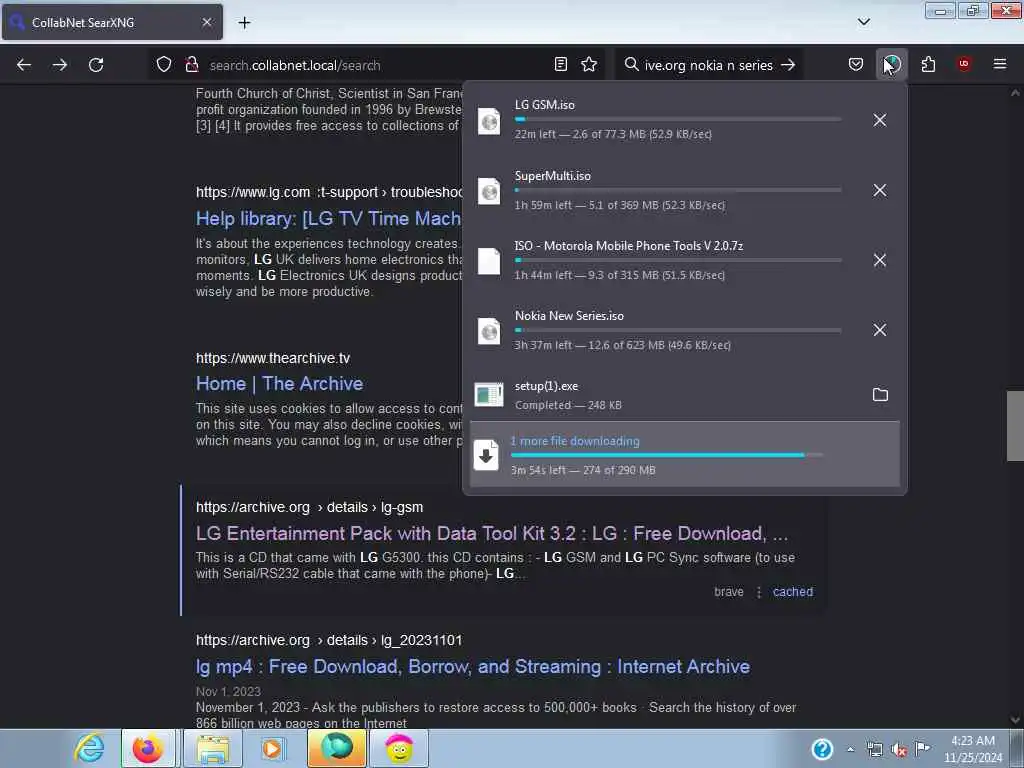Open site security padlock info
Screen dimensions: 1024x768
pos(191,65)
